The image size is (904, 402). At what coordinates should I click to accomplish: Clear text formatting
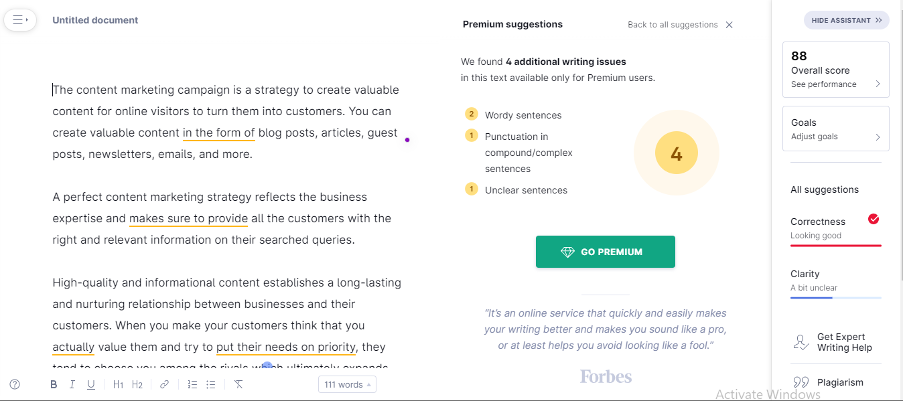click(239, 384)
